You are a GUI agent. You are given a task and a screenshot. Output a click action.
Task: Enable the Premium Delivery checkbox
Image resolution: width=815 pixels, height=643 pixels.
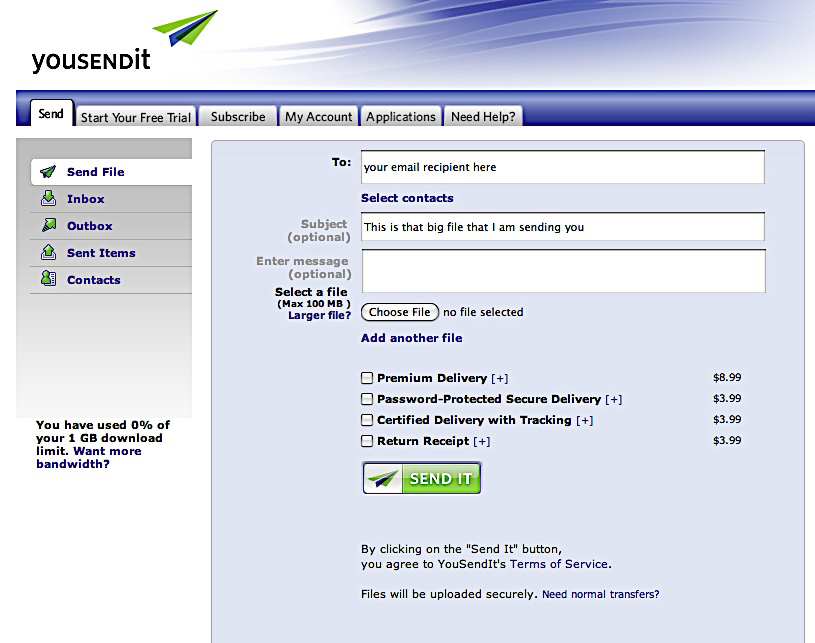[x=367, y=378]
